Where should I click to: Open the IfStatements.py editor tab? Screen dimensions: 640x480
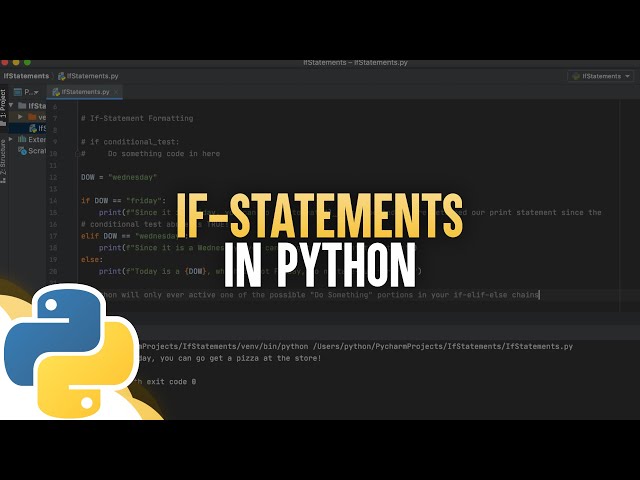85,92
